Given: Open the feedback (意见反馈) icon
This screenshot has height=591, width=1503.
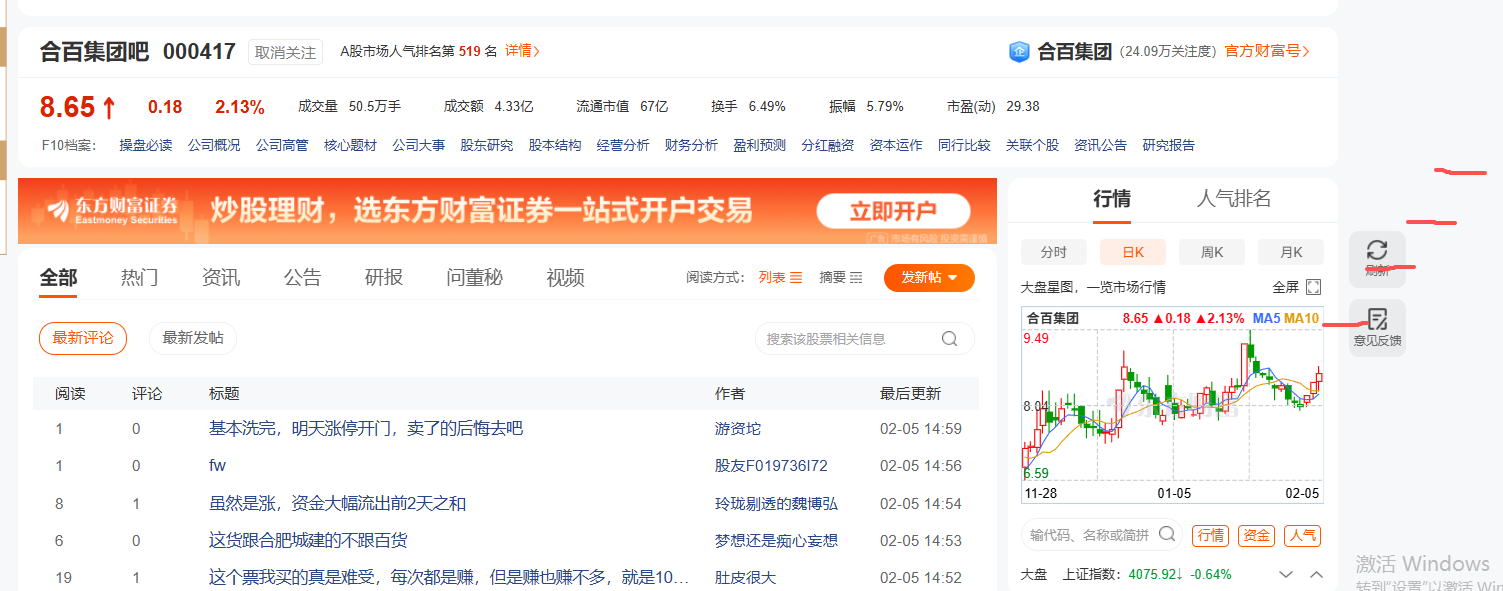Looking at the screenshot, I should (x=1377, y=320).
